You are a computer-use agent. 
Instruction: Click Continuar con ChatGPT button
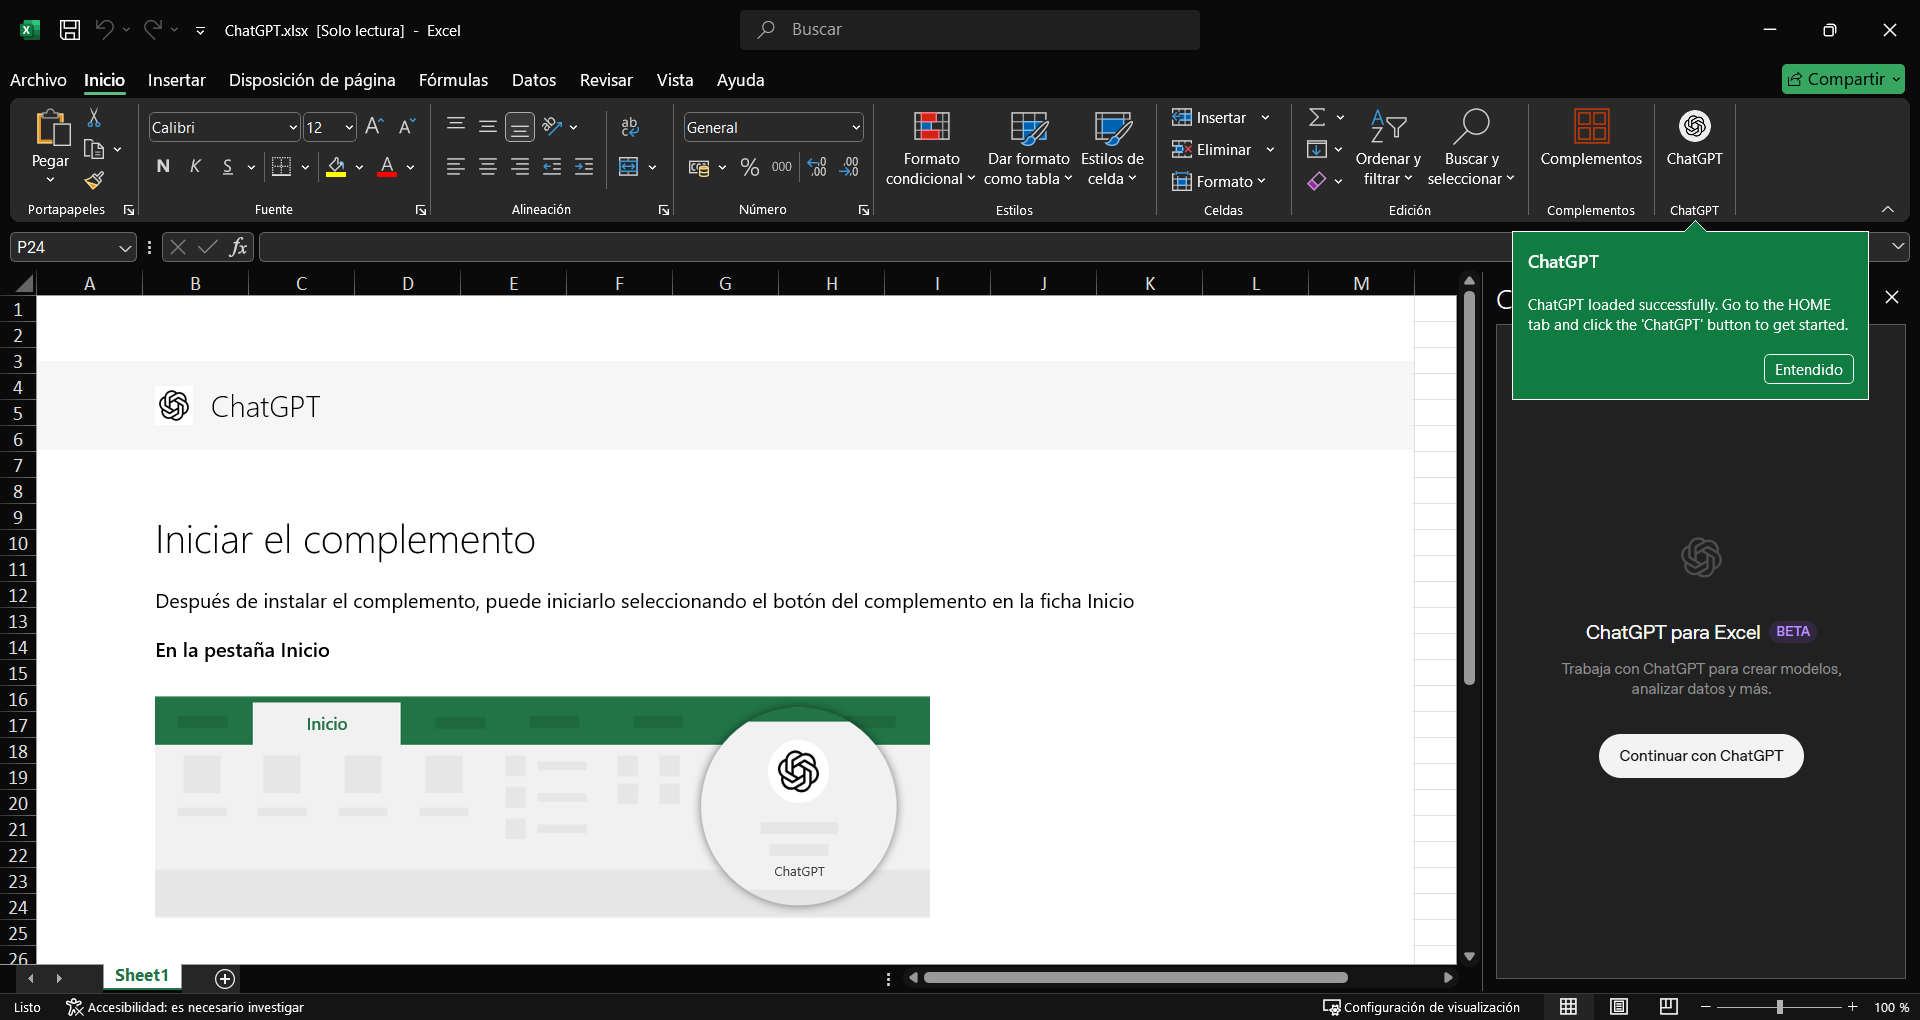[x=1701, y=756]
